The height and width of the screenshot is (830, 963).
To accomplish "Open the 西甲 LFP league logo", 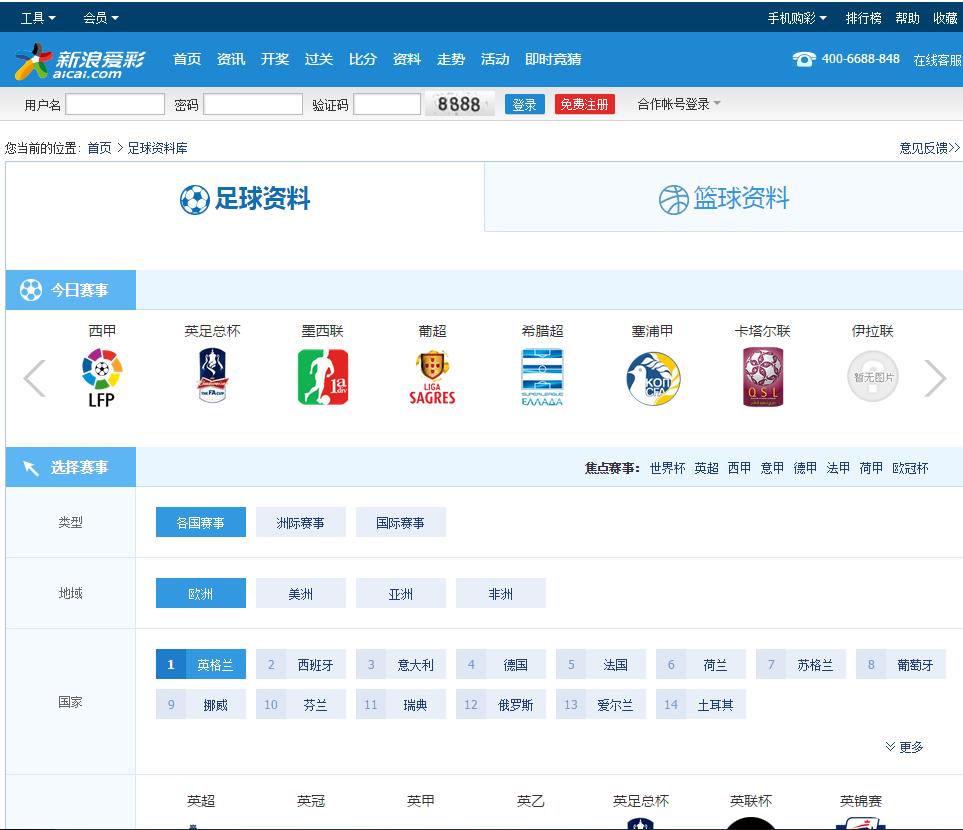I will (102, 378).
